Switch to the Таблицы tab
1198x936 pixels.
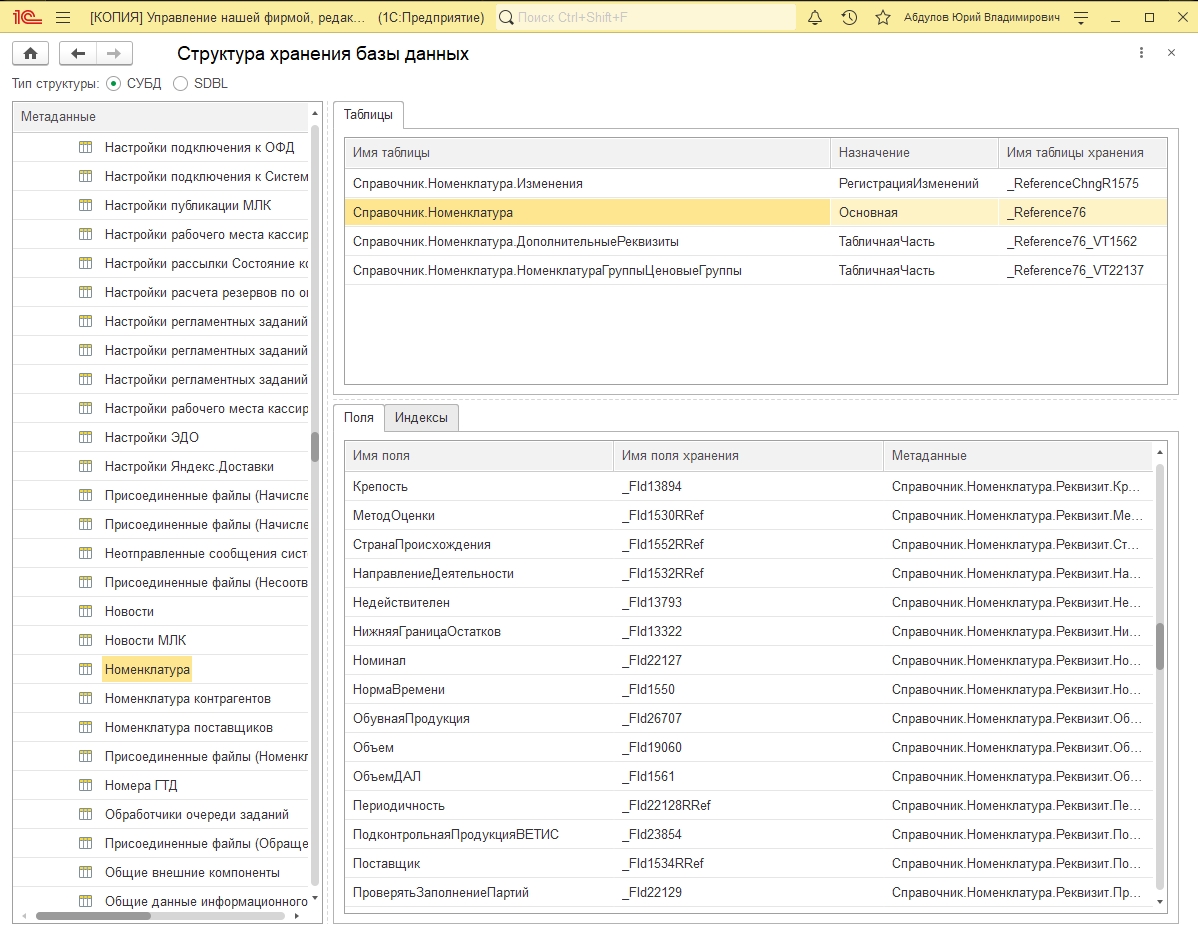[368, 115]
